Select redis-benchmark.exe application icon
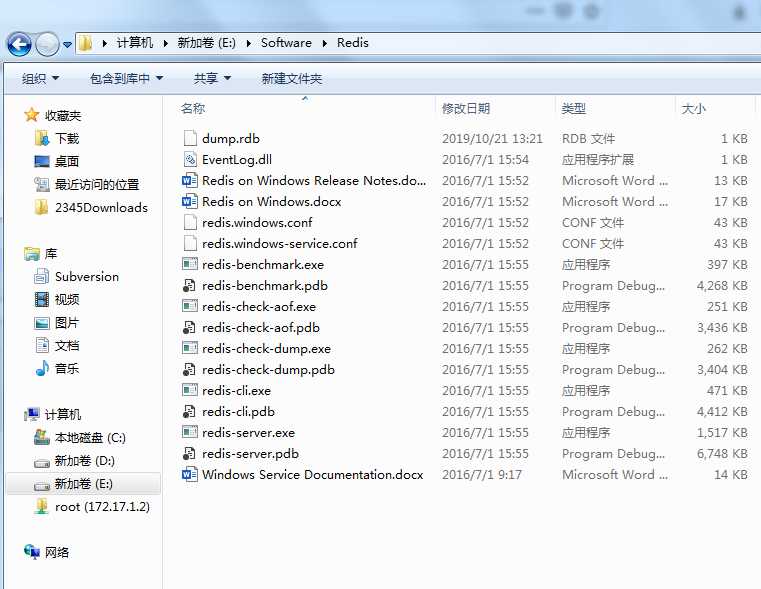The height and width of the screenshot is (589, 761). point(190,264)
